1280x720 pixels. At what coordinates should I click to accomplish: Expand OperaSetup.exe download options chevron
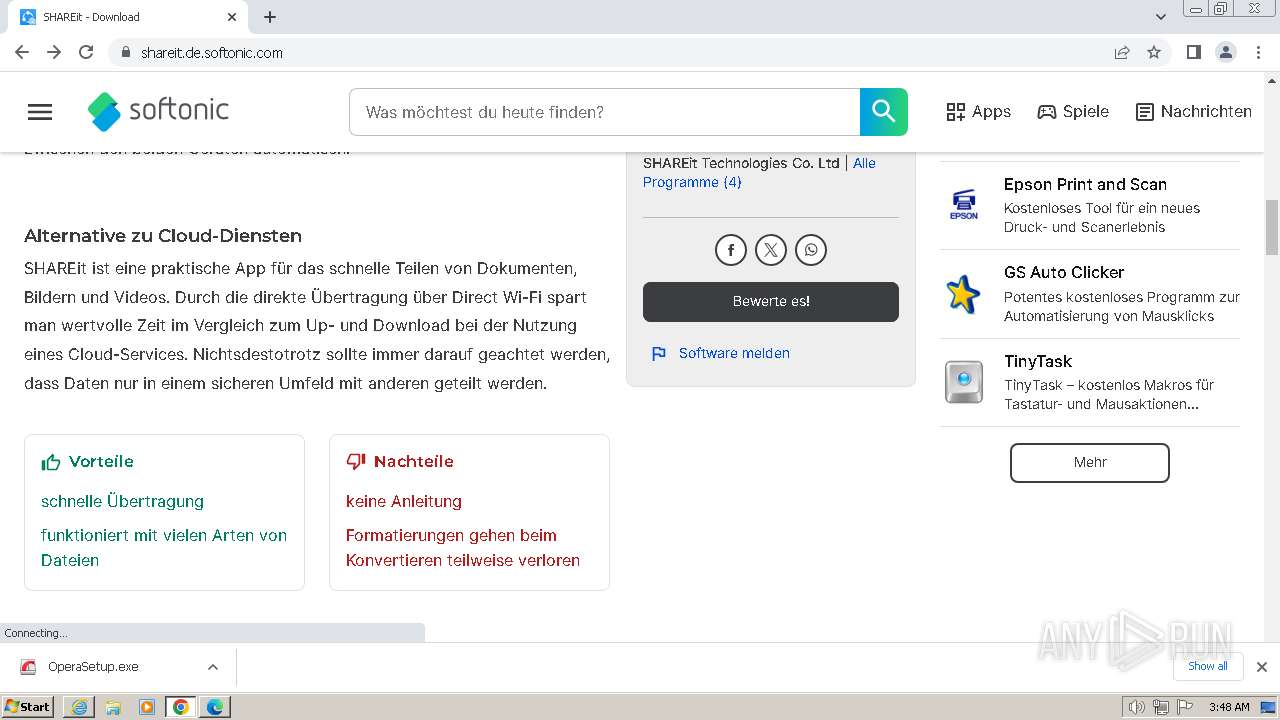(212, 667)
